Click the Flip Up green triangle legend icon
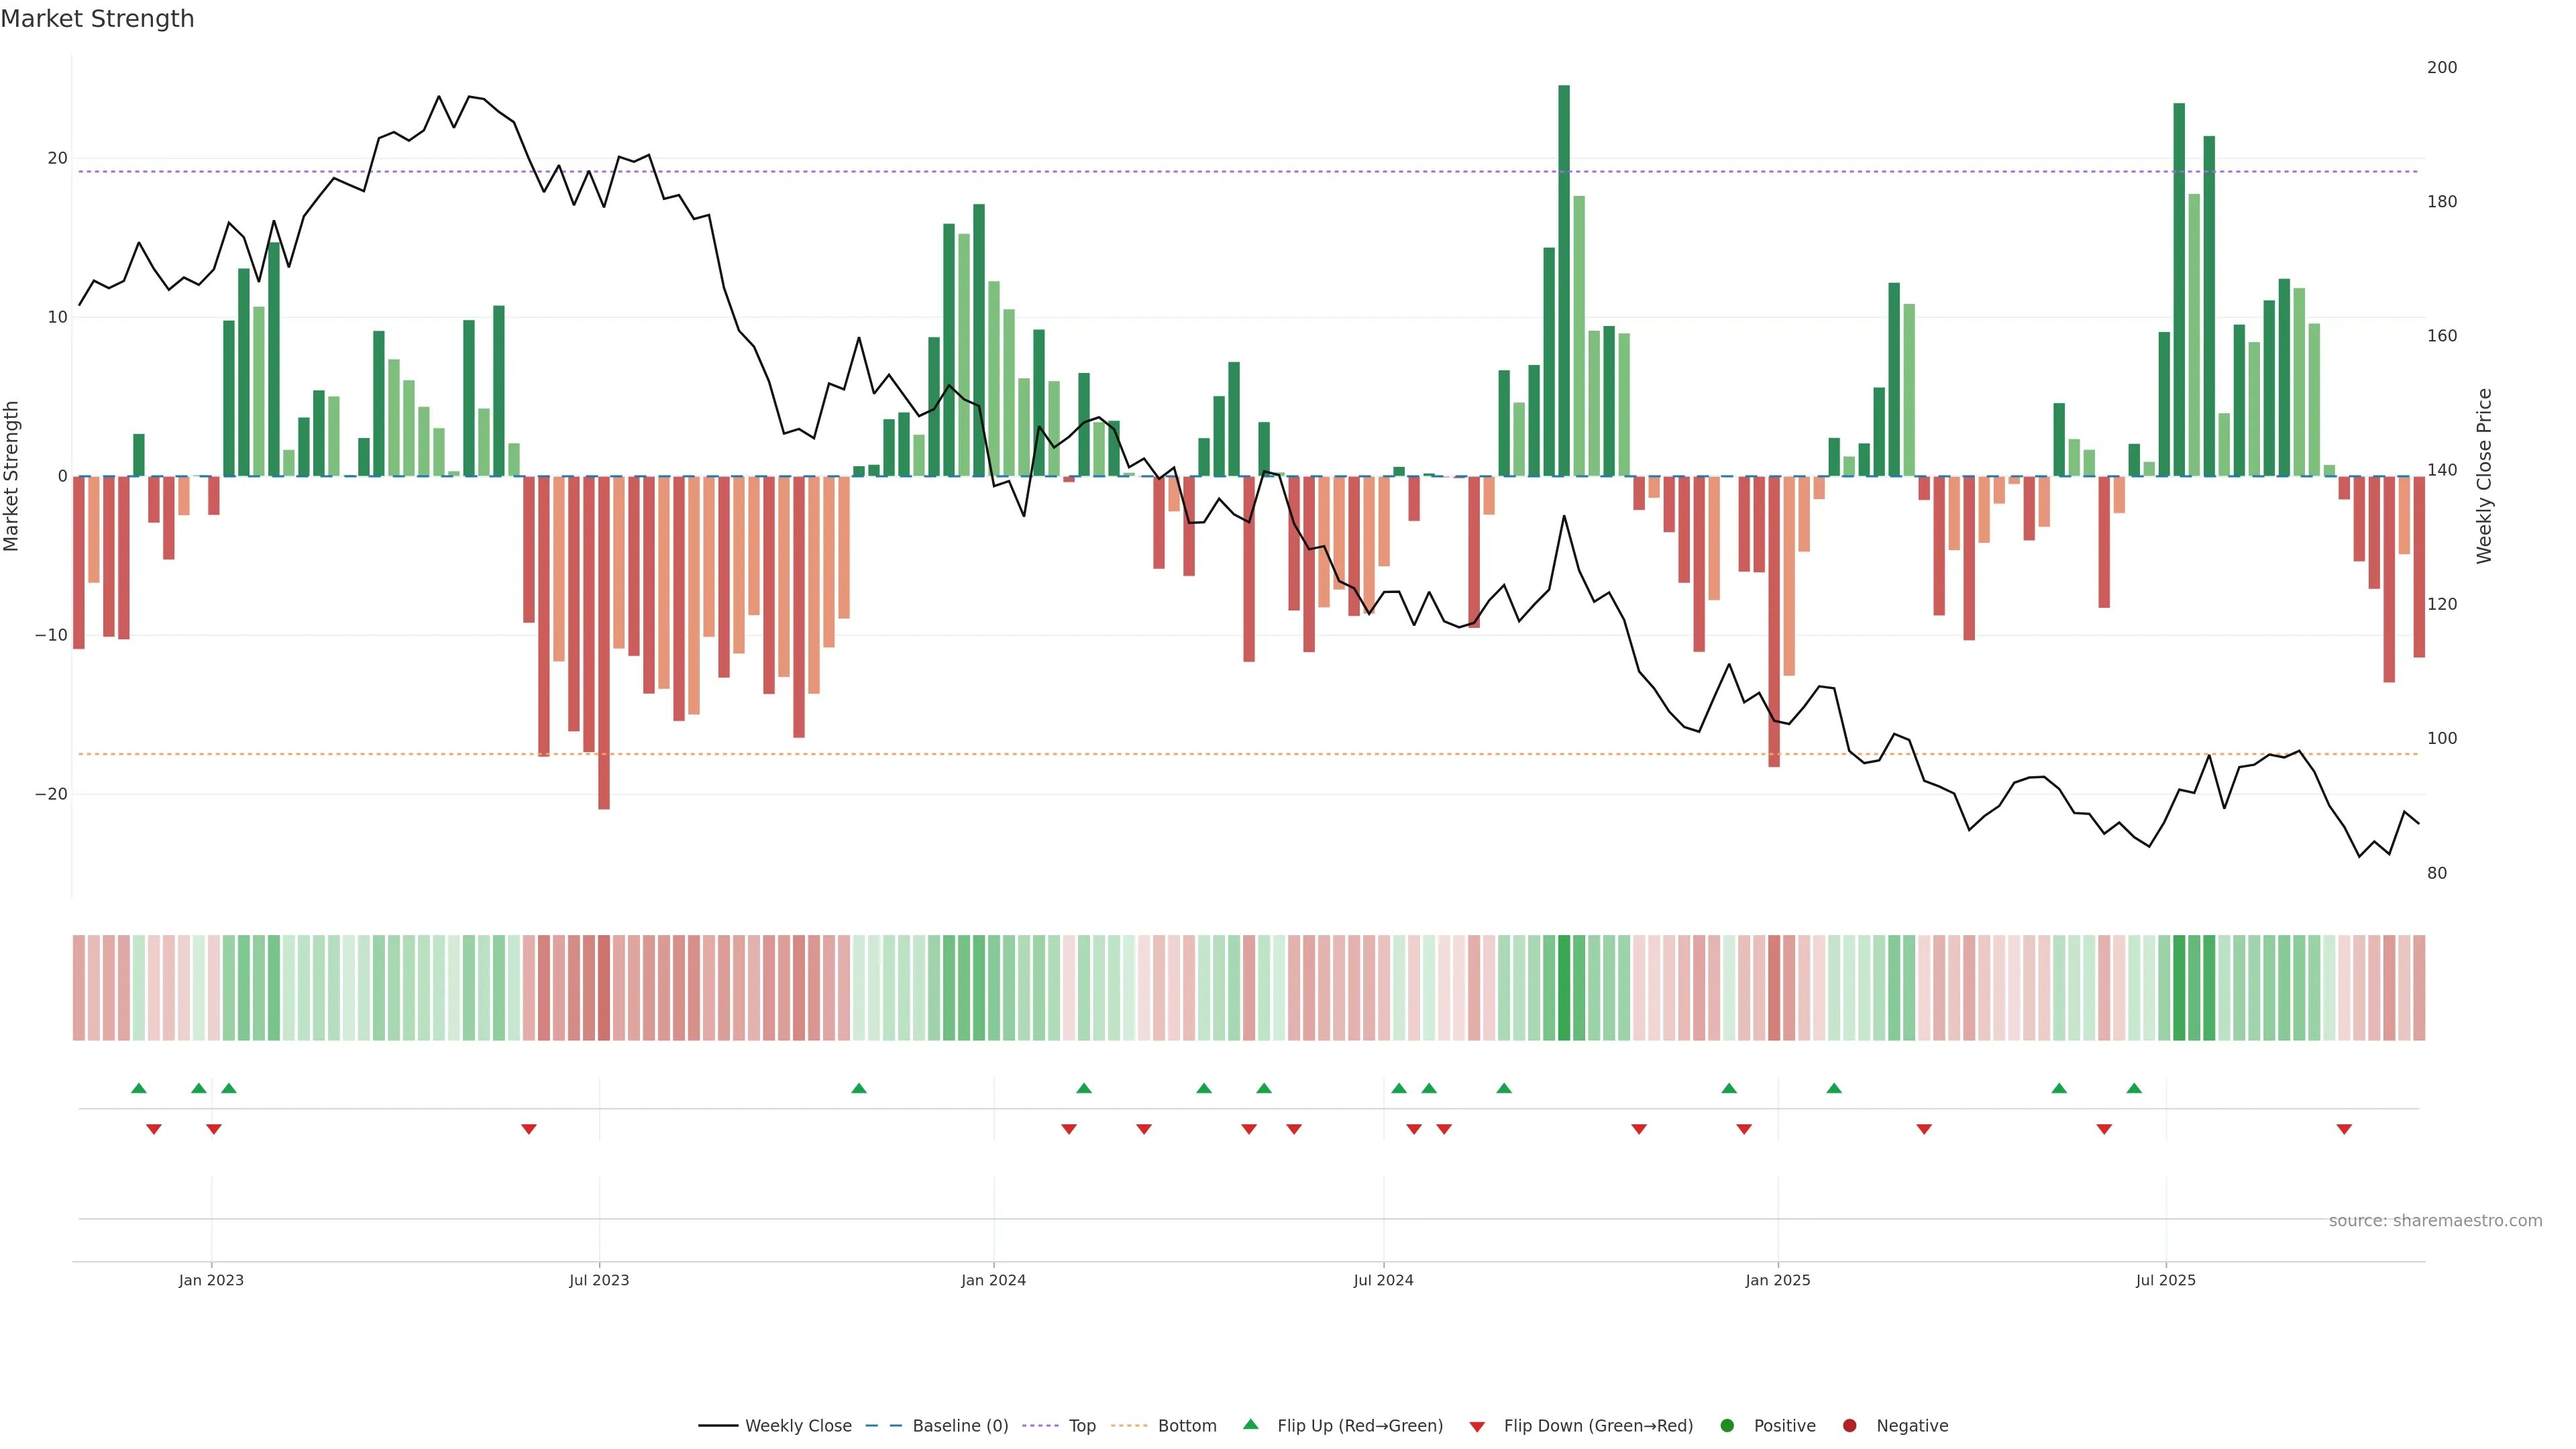Viewport: 2576px width, 1449px height. click(x=1250, y=1425)
